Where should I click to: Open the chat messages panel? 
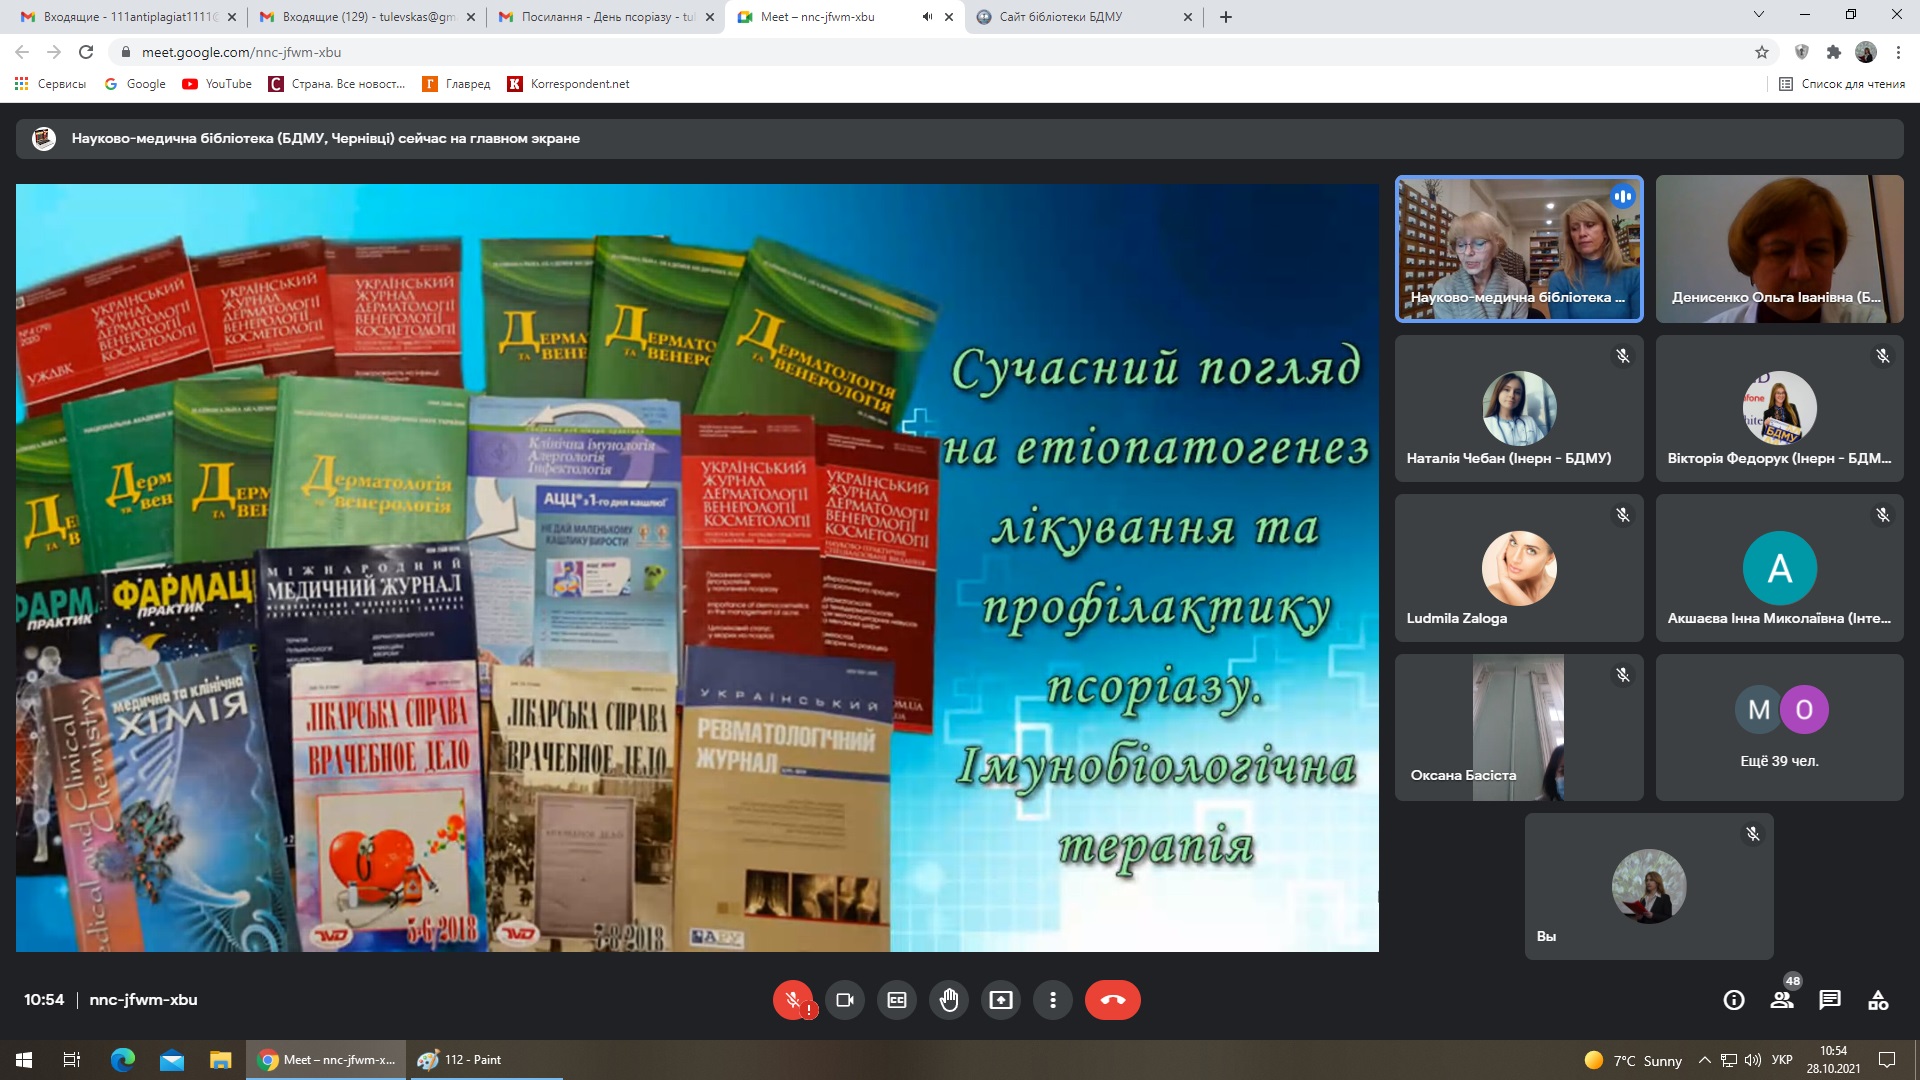[x=1830, y=1000]
